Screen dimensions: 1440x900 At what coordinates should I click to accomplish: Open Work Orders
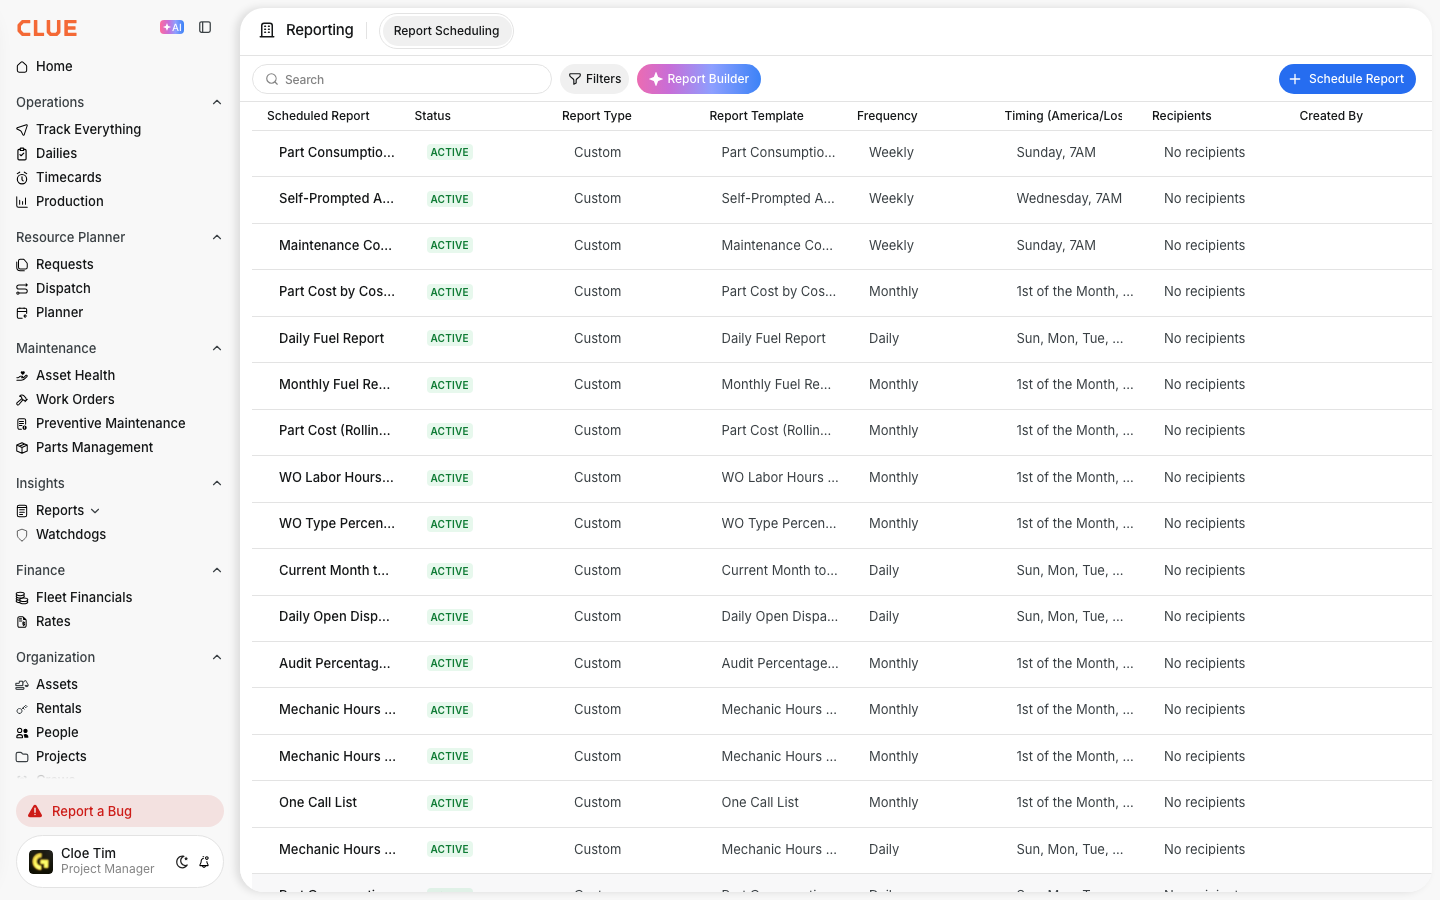[x=75, y=399]
